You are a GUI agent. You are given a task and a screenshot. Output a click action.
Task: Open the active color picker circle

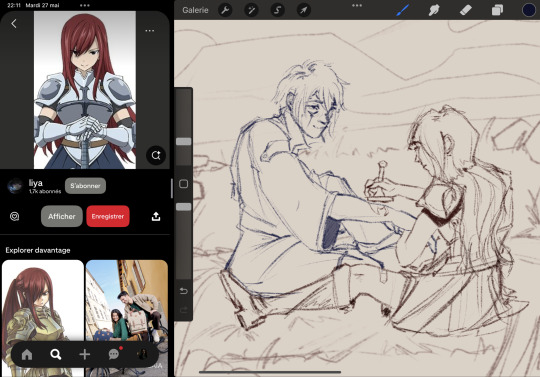tap(529, 10)
